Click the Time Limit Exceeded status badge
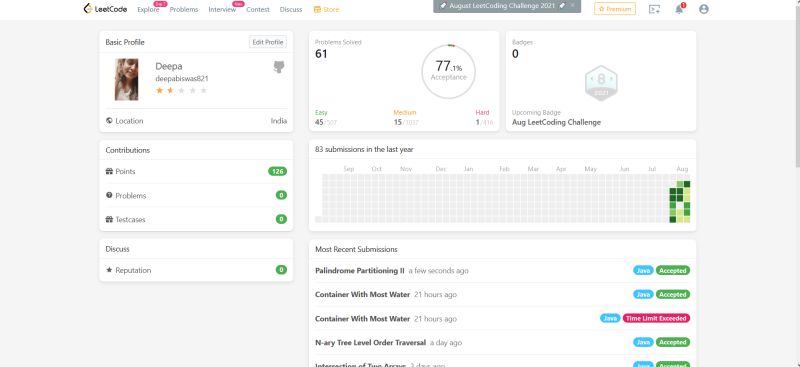The width and height of the screenshot is (800, 367). click(x=656, y=318)
